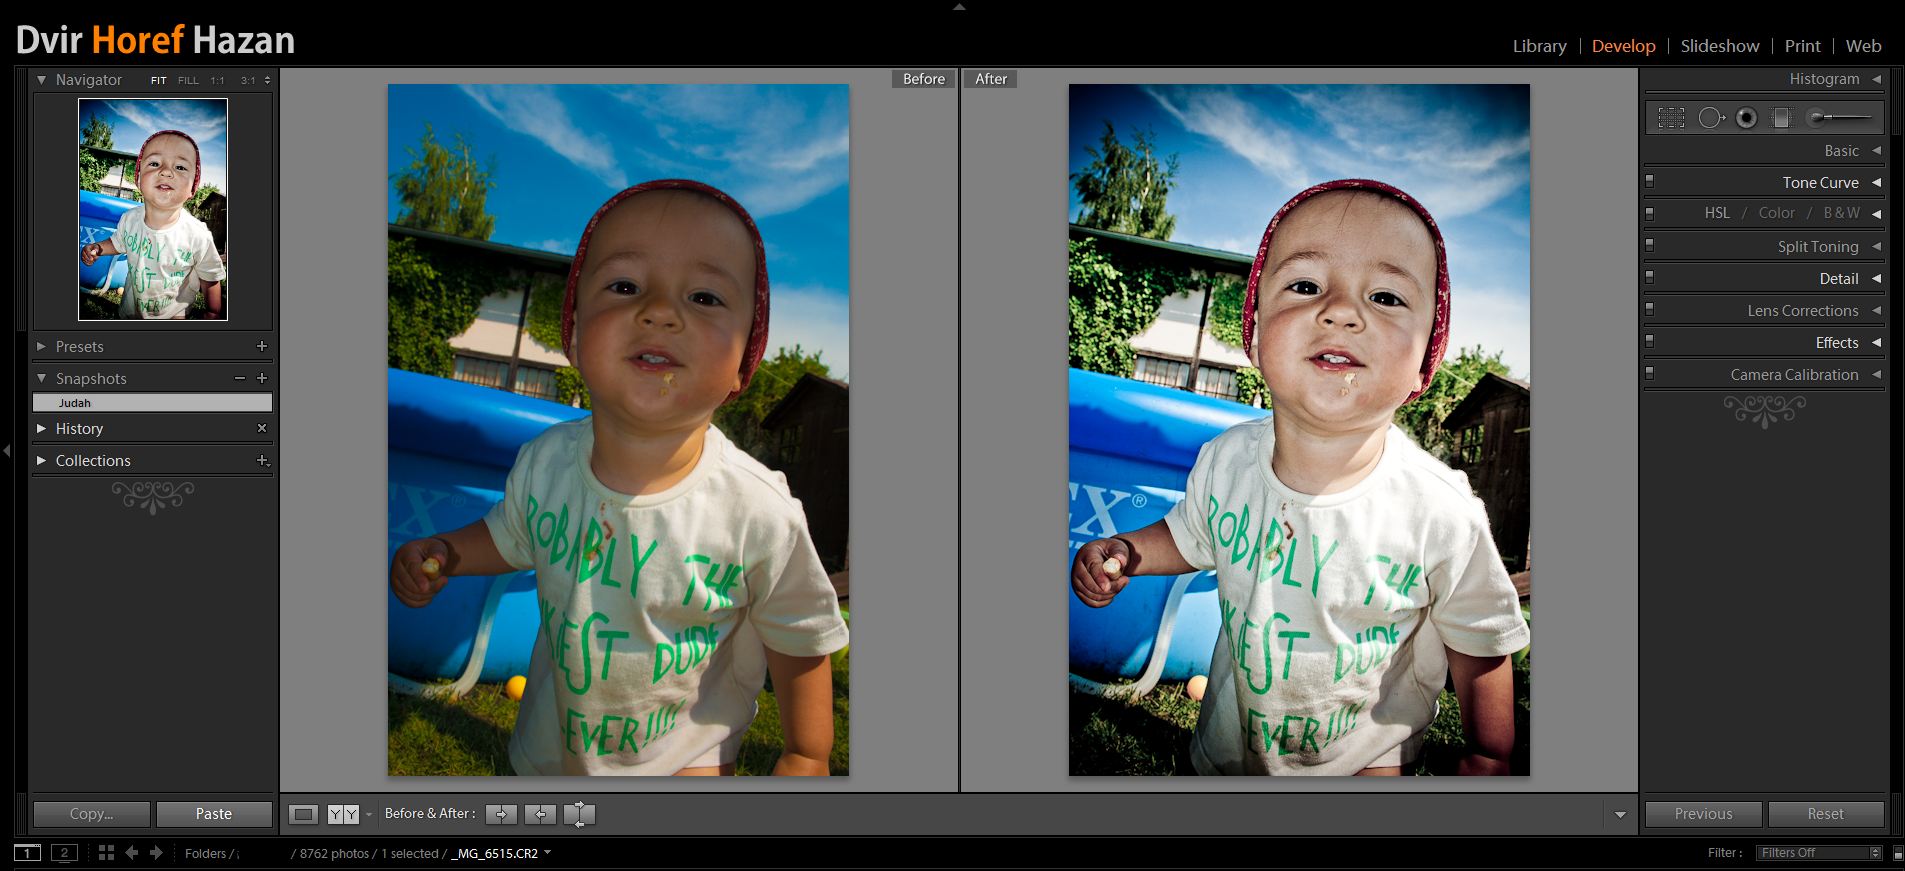Expand the Presets panel

click(x=79, y=347)
